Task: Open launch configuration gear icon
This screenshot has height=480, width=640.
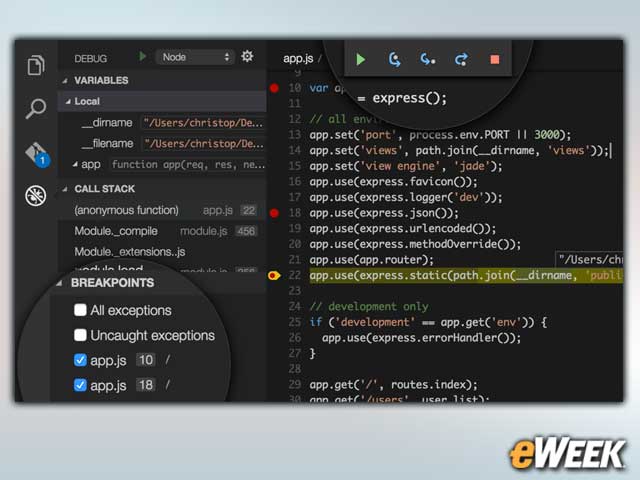Action: click(x=247, y=56)
